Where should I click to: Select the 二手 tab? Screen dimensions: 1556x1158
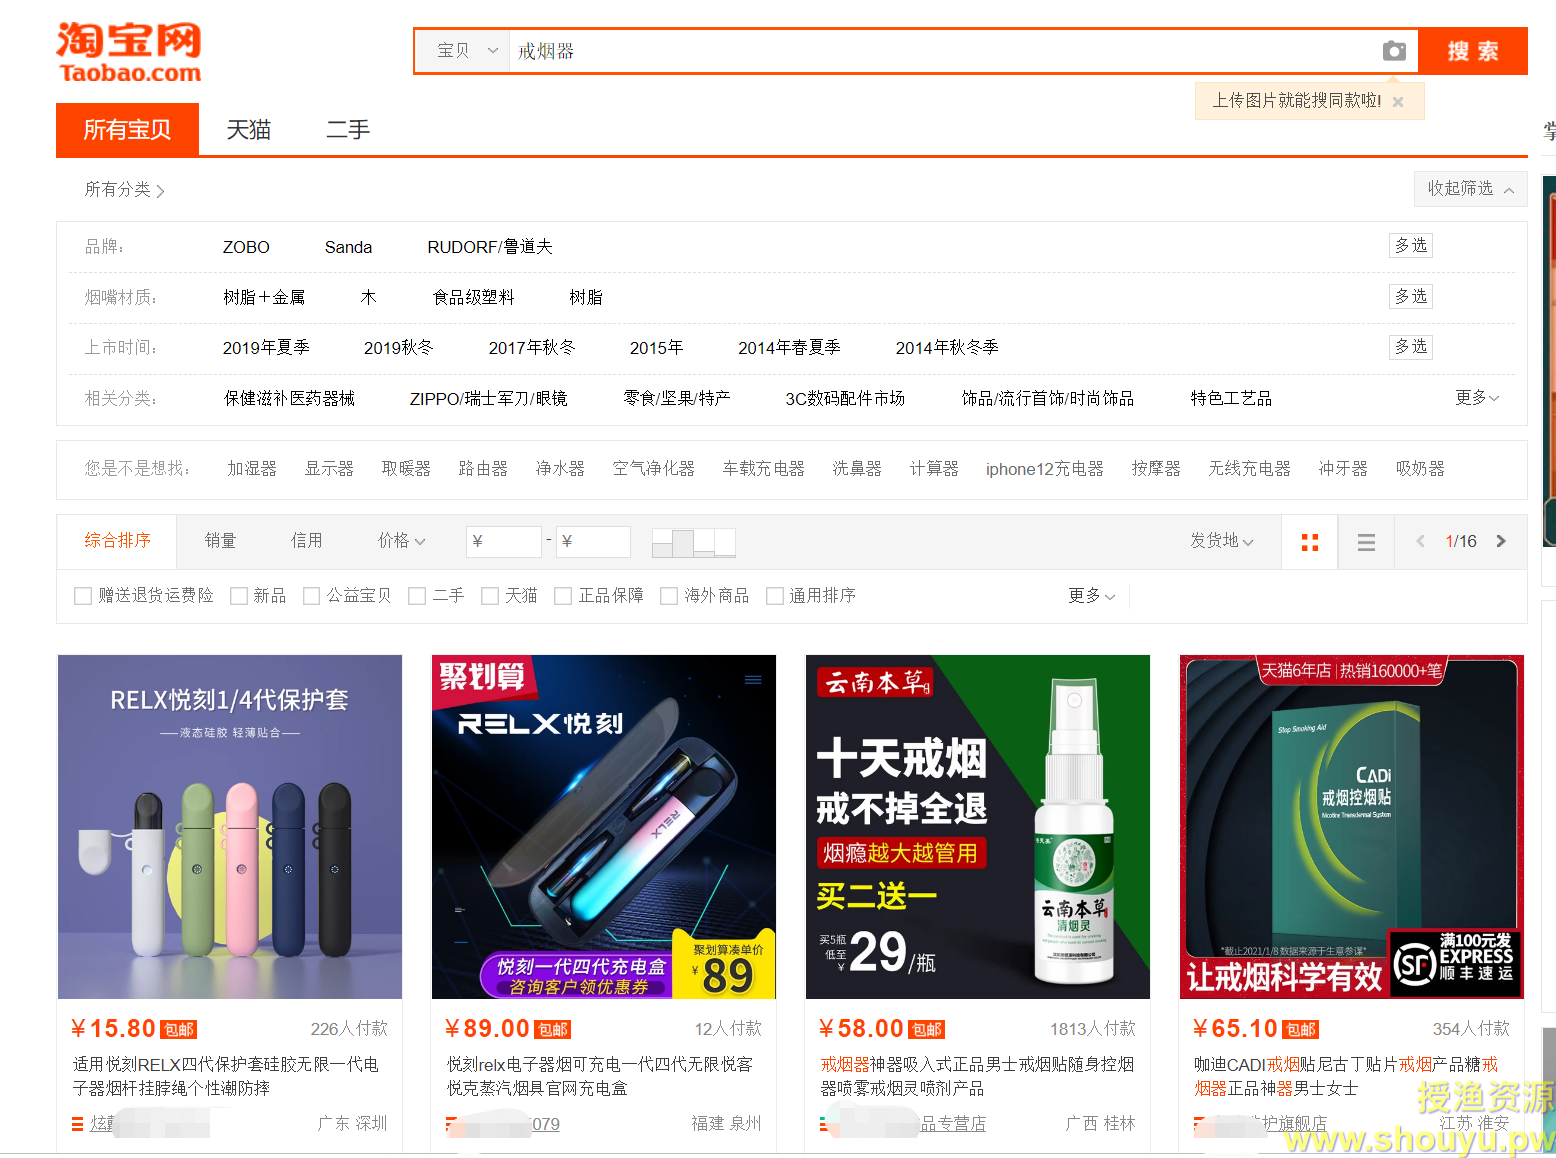[348, 130]
